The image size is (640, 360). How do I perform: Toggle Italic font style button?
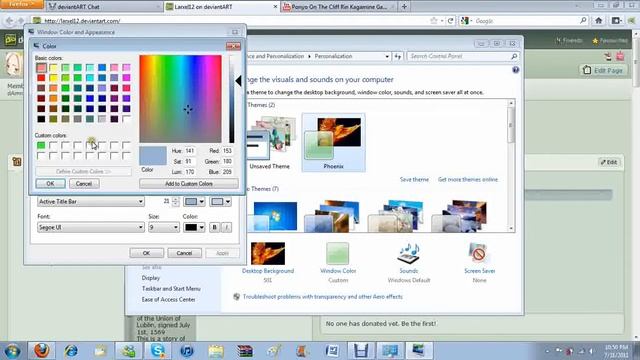click(227, 227)
